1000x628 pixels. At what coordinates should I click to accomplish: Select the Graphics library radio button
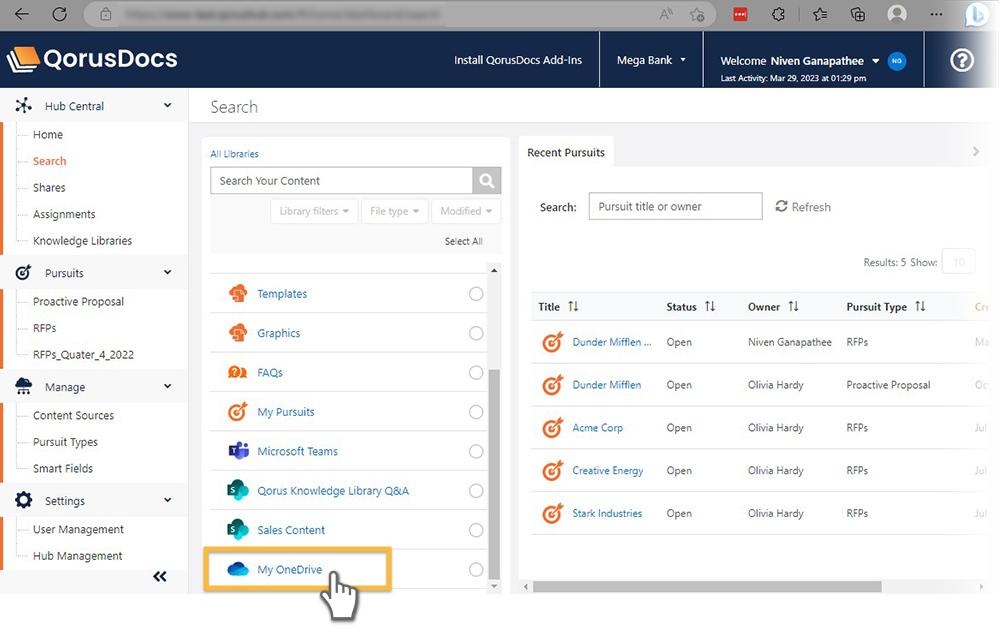click(476, 333)
